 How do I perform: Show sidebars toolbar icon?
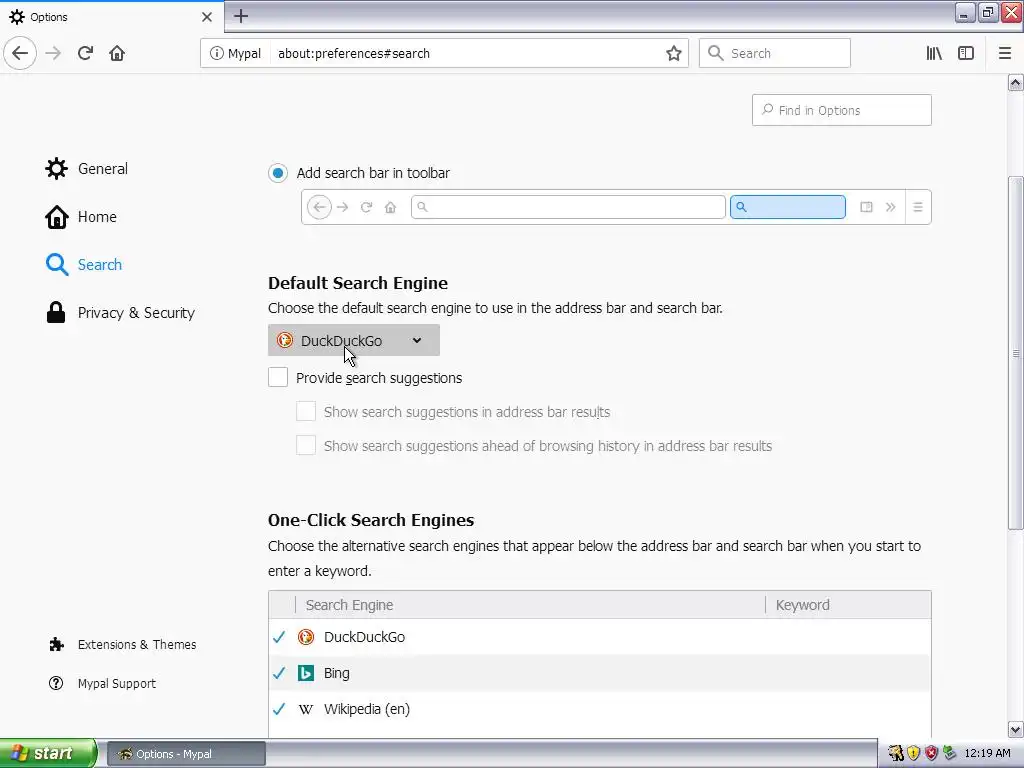(966, 53)
